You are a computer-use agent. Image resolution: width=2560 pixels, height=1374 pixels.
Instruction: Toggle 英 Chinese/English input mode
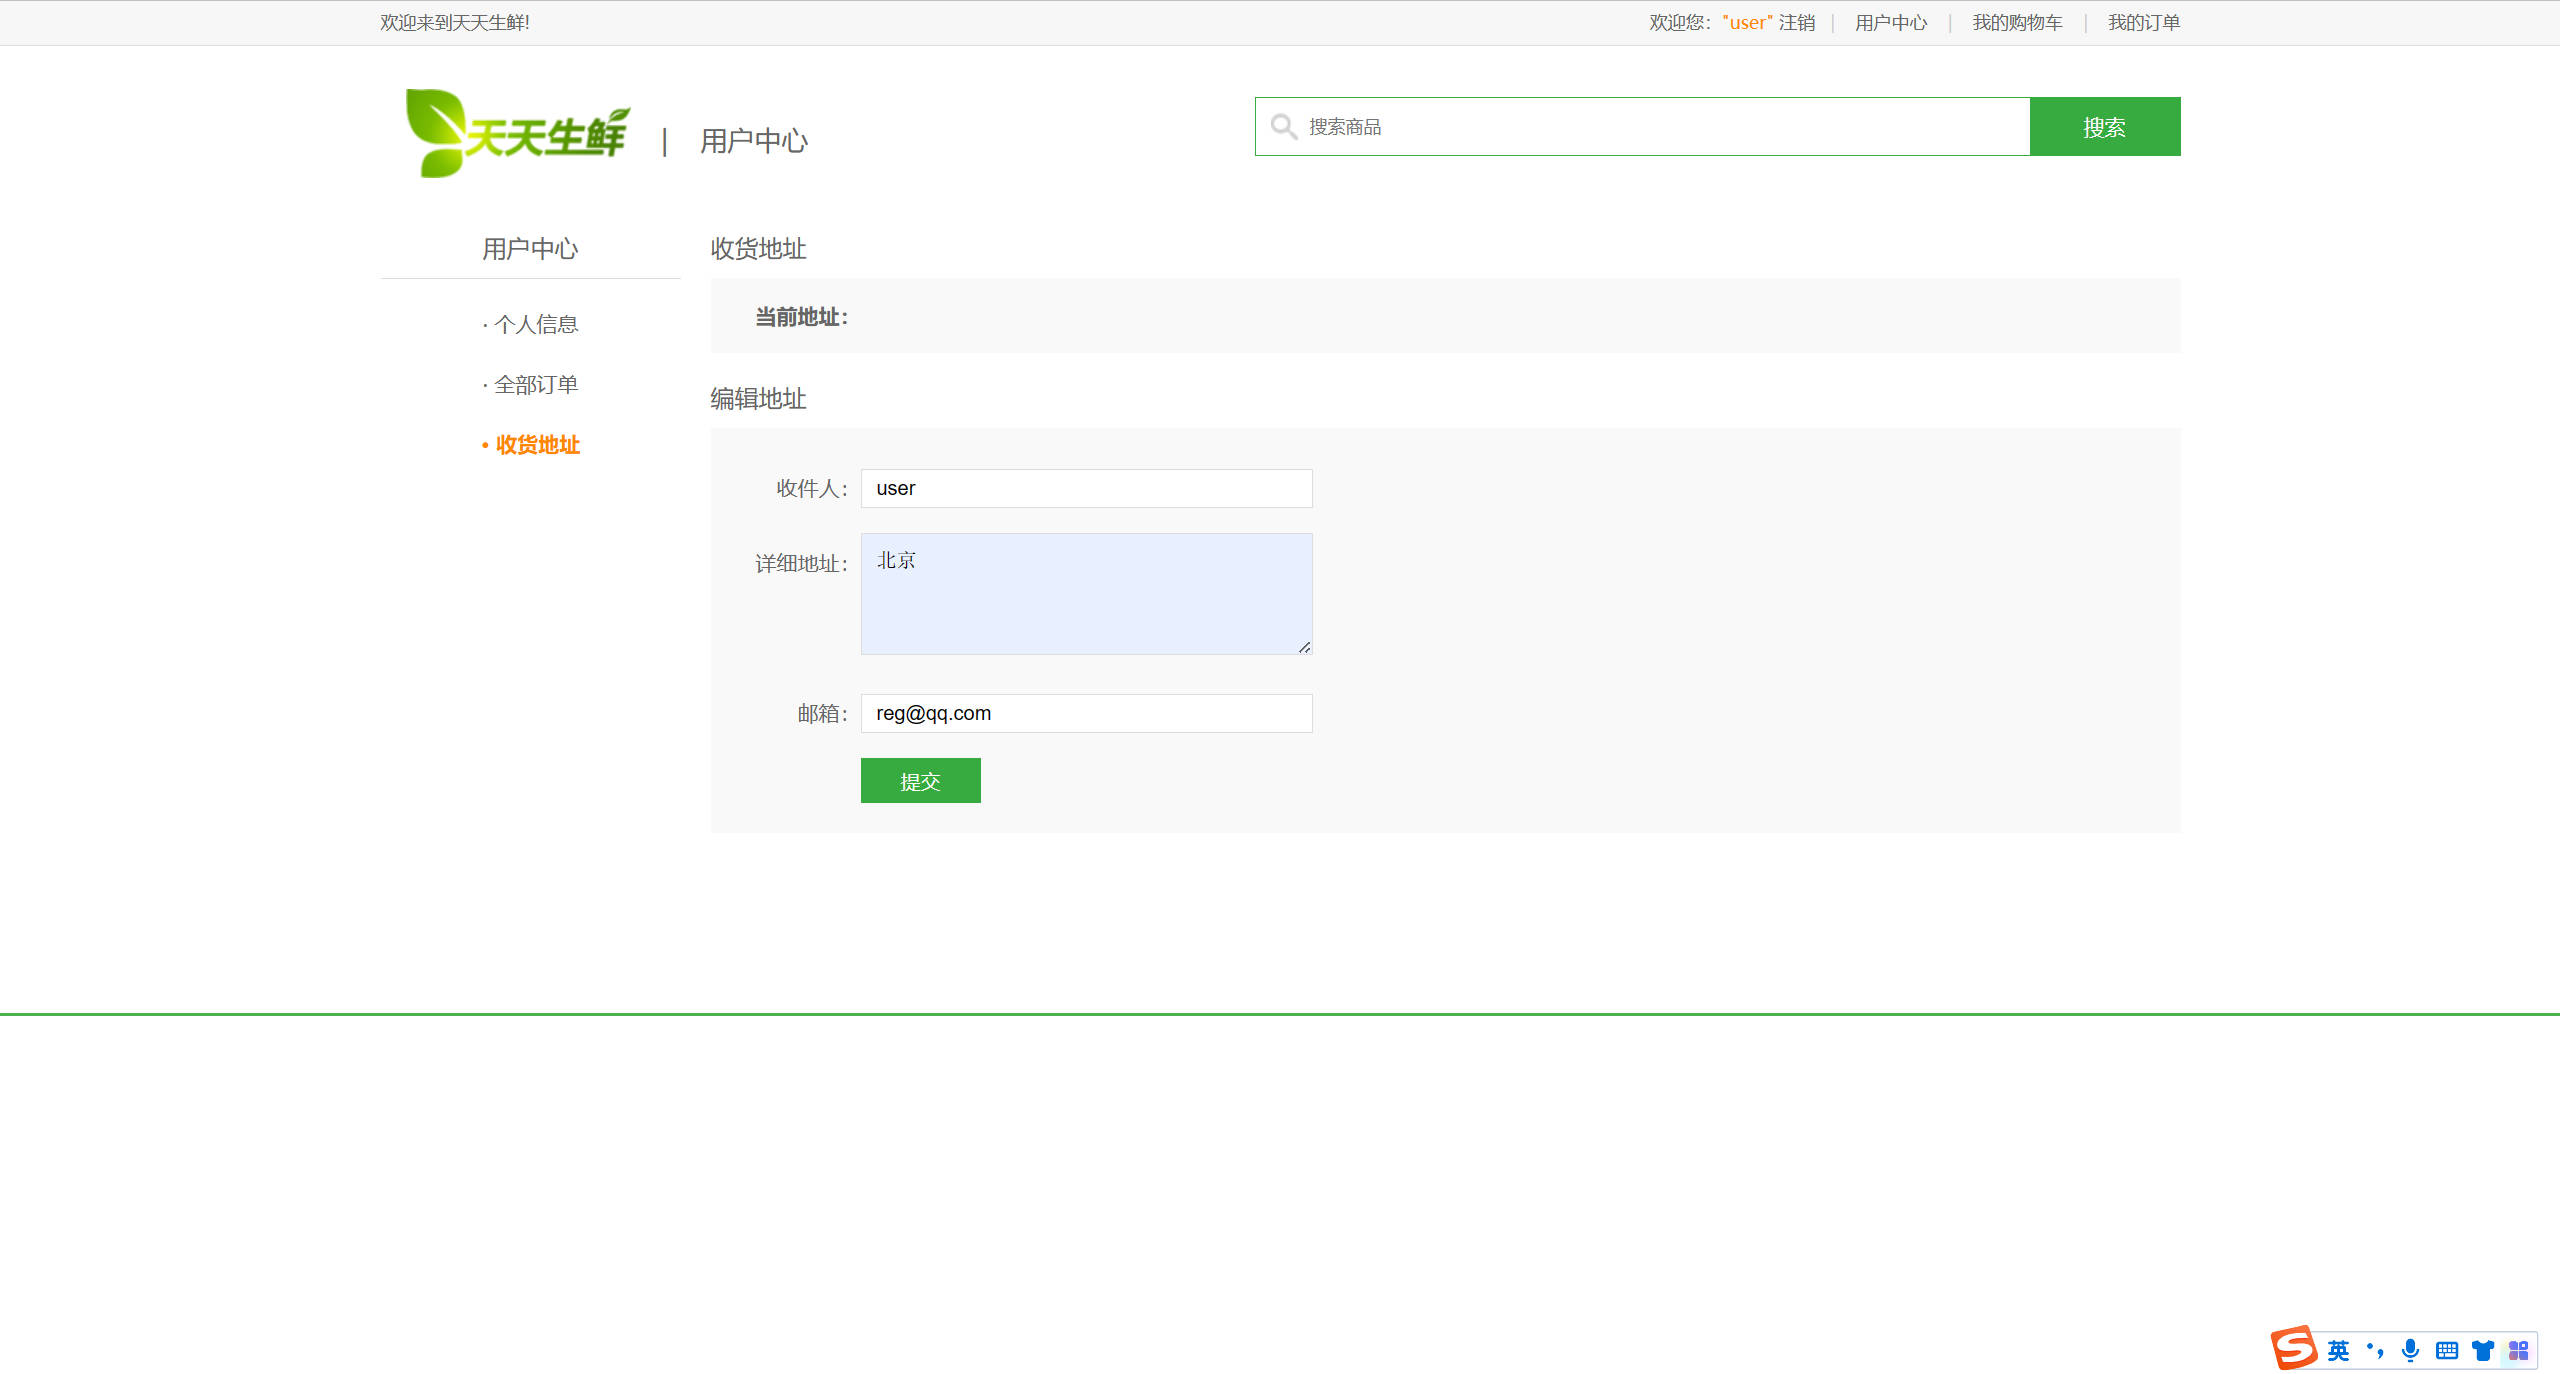pos(2338,1350)
